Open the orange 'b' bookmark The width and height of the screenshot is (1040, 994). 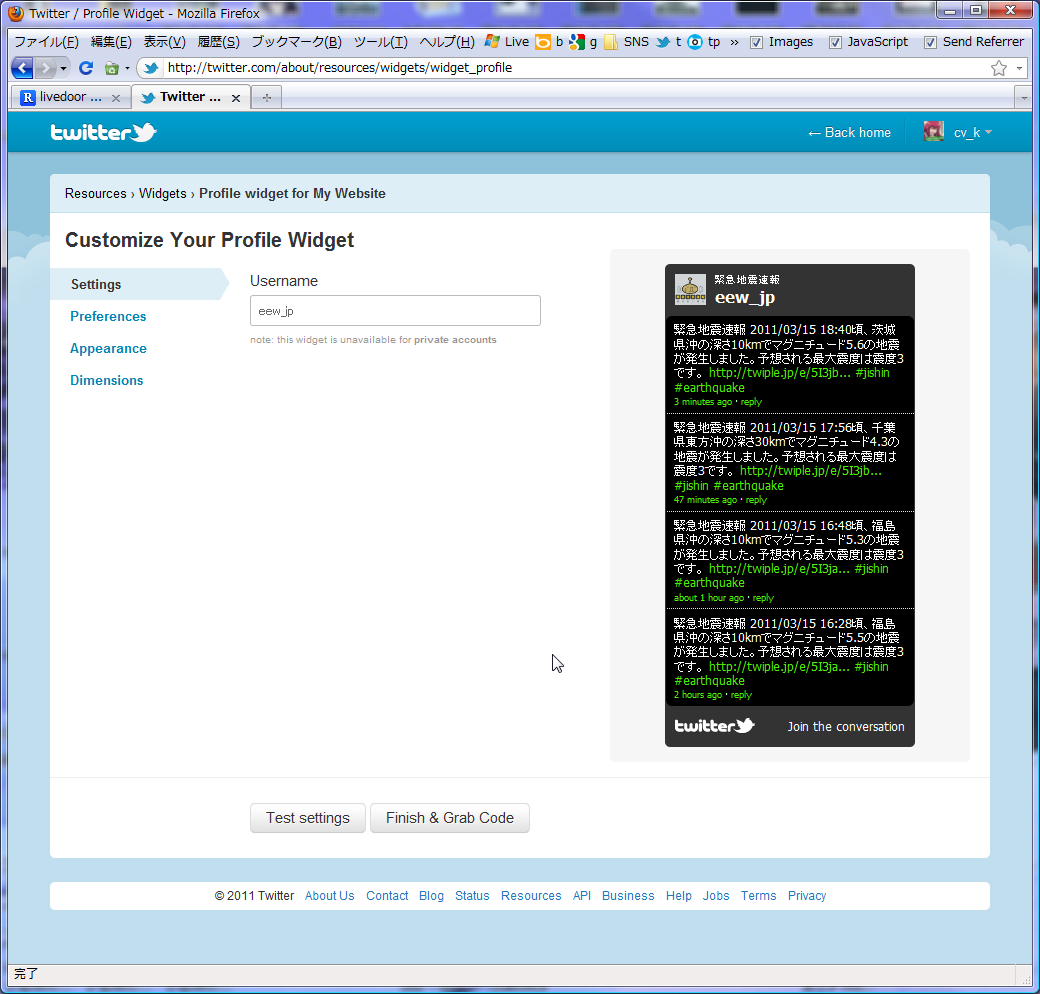[549, 42]
